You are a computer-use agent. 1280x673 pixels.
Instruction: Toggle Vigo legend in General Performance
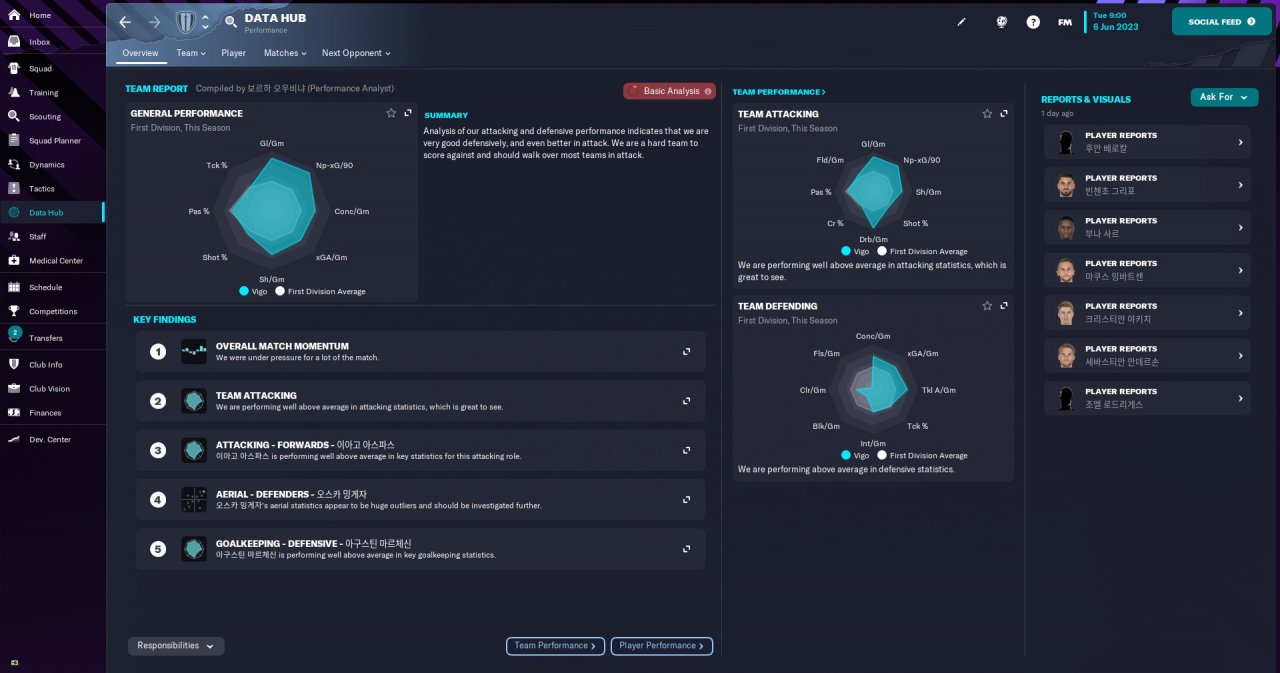pyautogui.click(x=253, y=291)
